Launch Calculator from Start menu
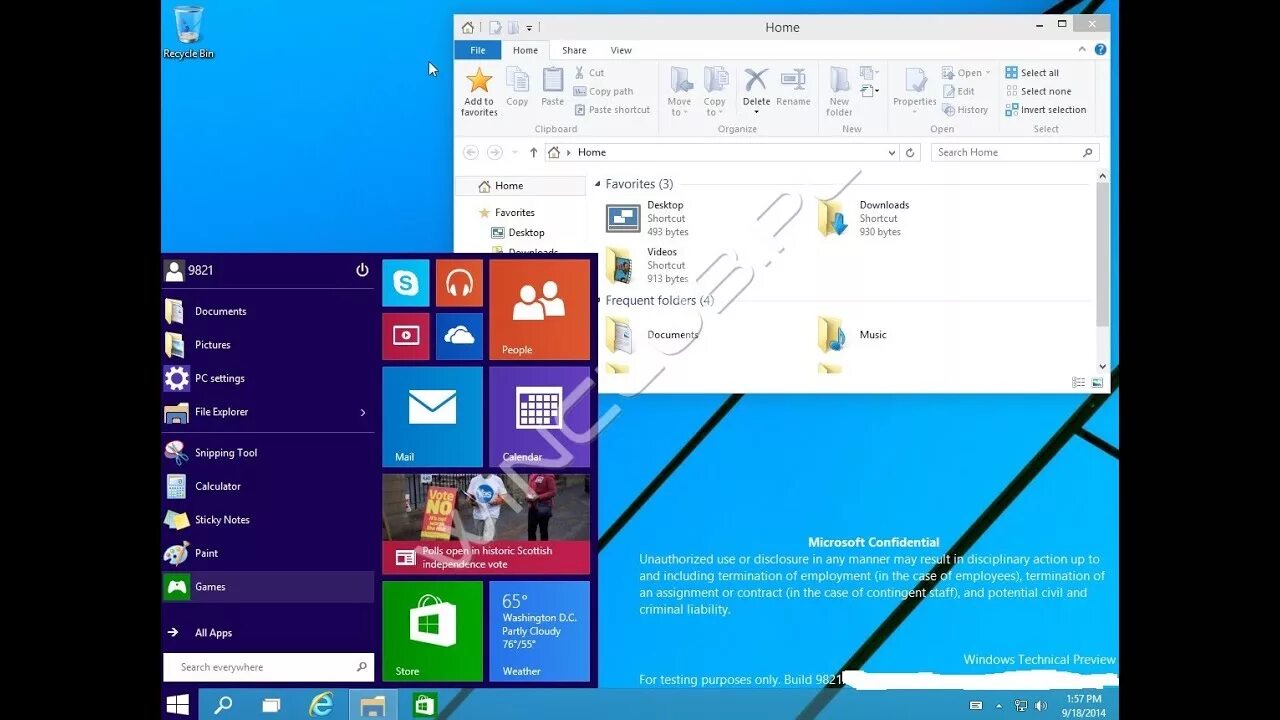 click(x=268, y=486)
